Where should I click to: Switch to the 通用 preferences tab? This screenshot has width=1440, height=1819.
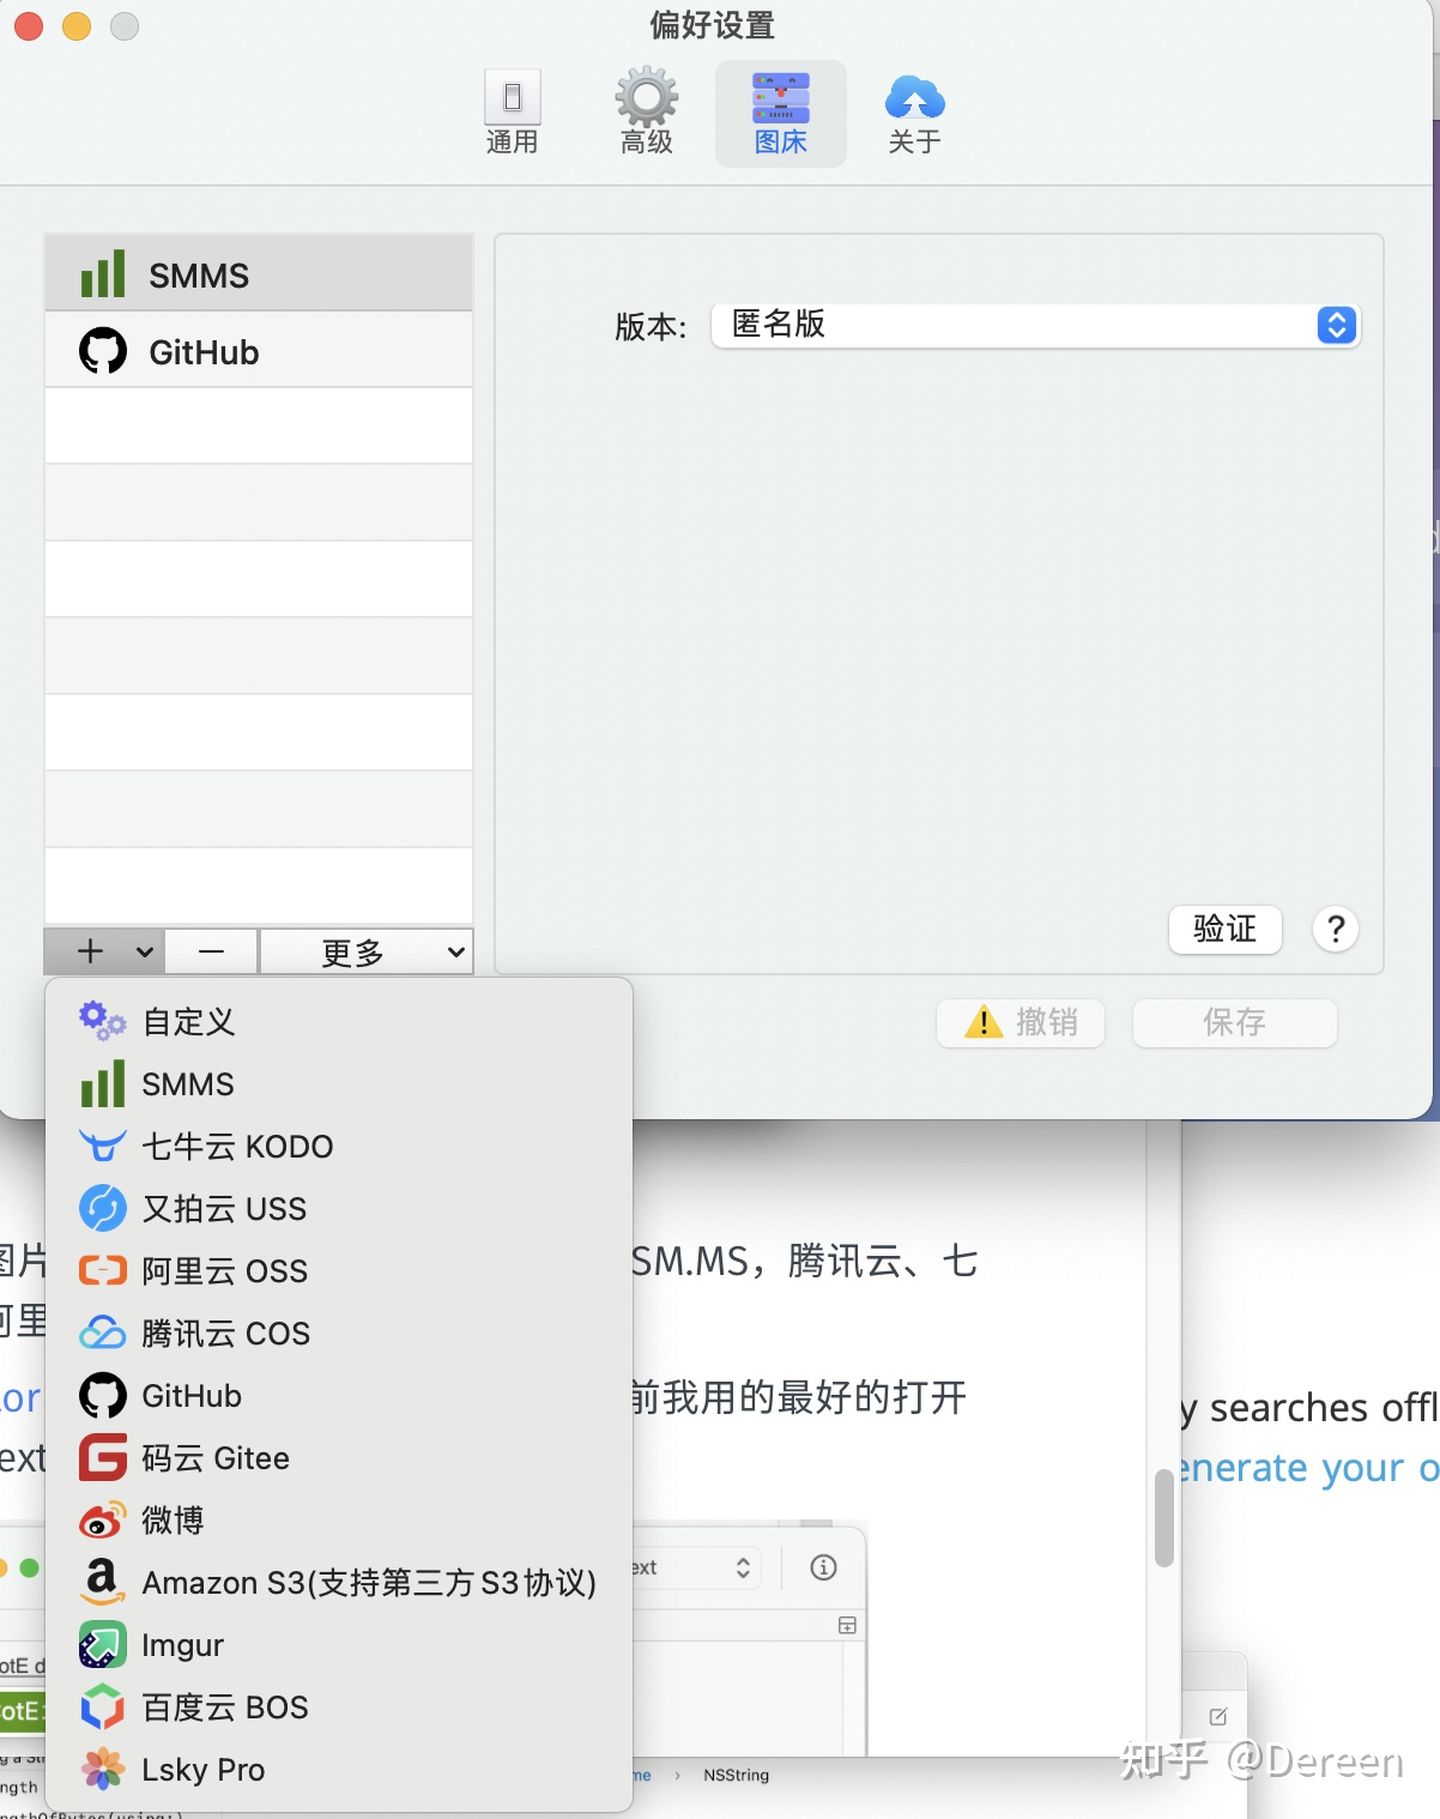pos(512,113)
